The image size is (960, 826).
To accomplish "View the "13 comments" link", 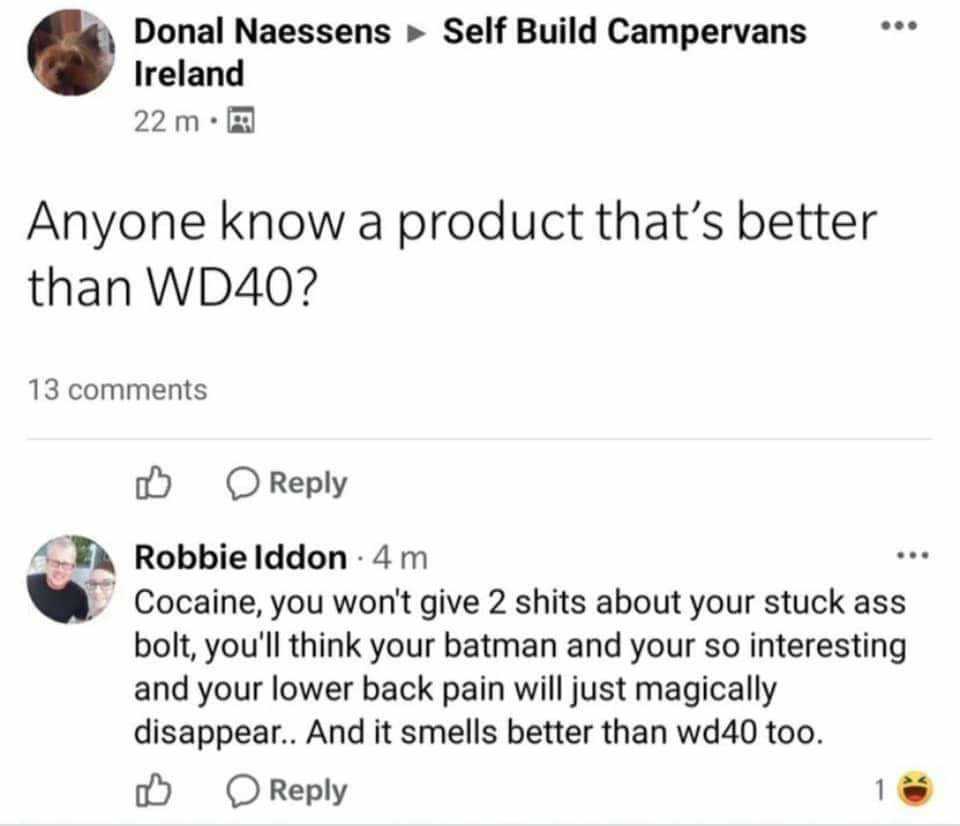I will (116, 389).
